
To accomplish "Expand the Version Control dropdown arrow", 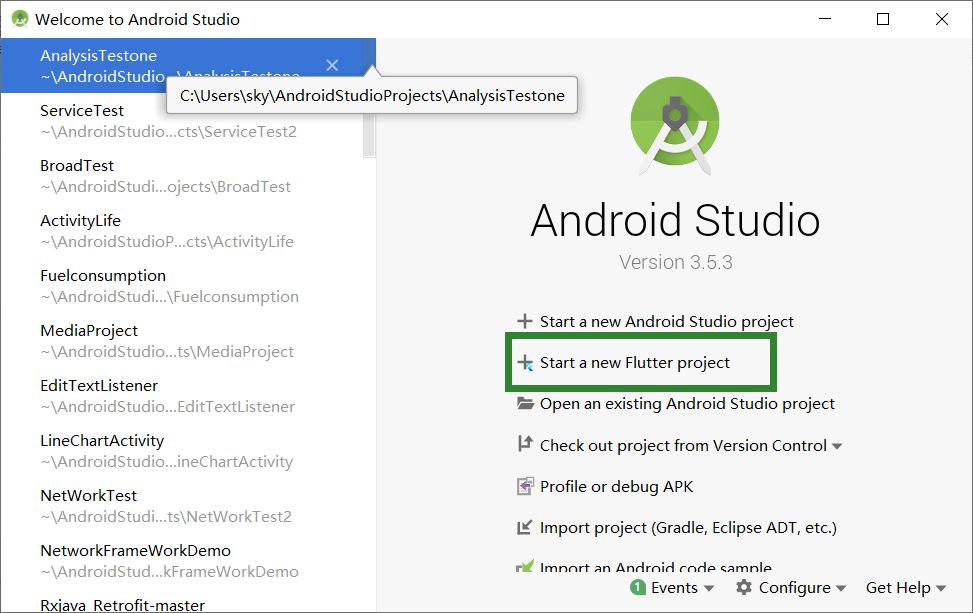I will (x=836, y=446).
